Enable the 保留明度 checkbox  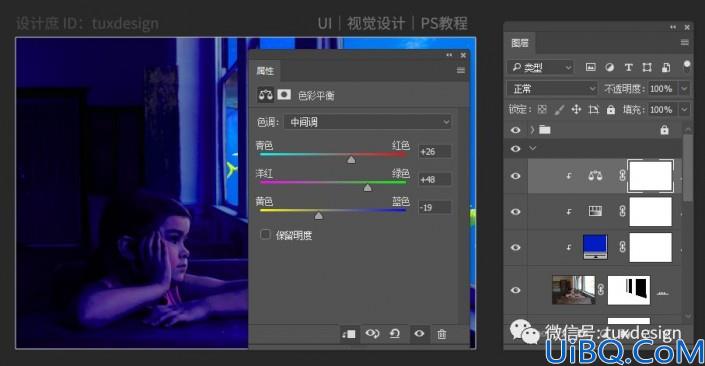pyautogui.click(x=265, y=235)
